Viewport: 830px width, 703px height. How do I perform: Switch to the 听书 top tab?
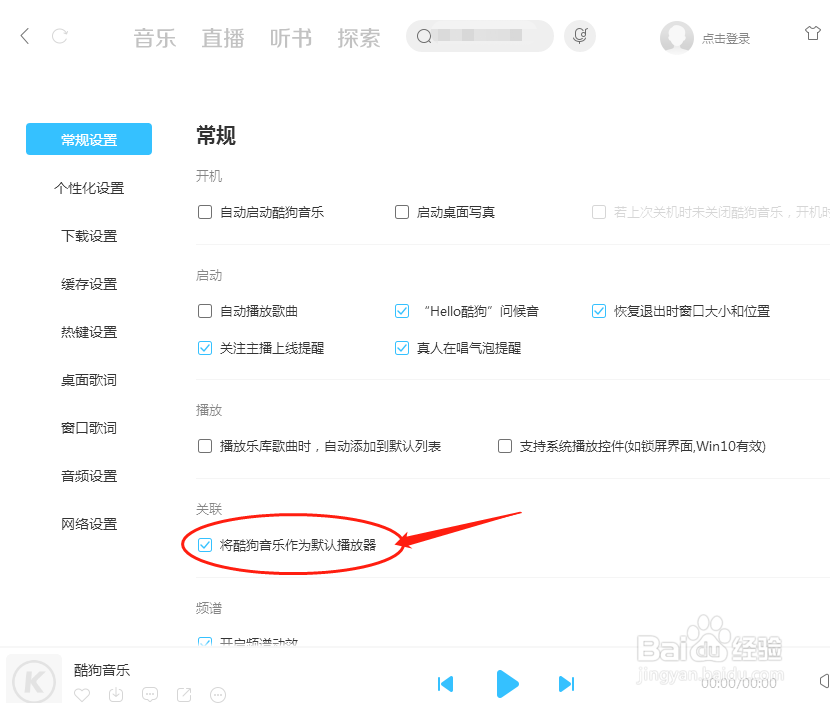coord(291,38)
